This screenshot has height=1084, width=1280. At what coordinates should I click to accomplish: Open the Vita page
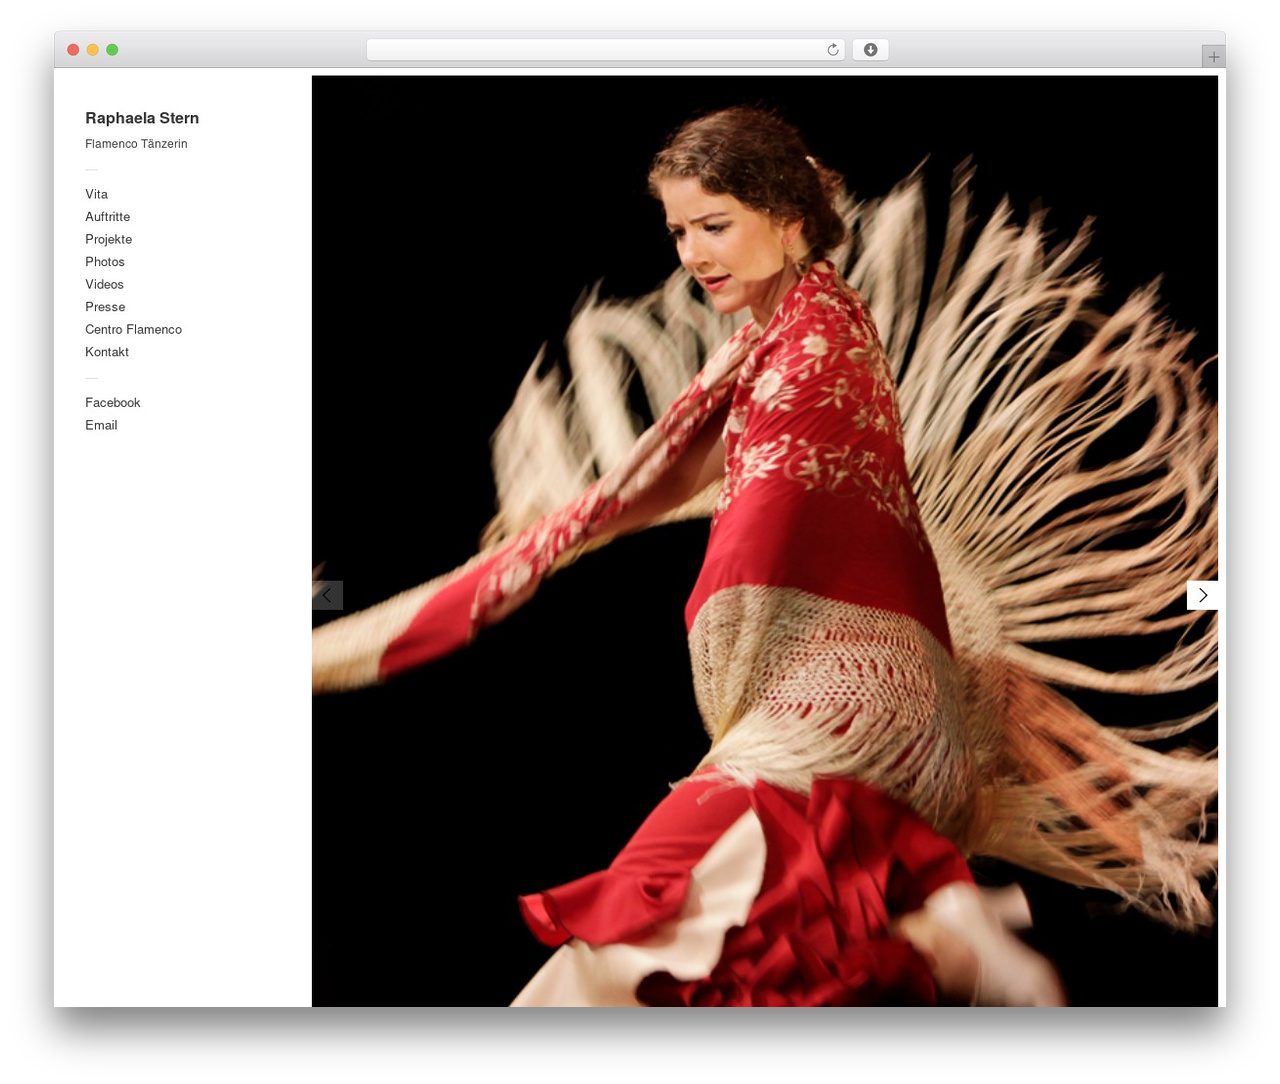click(x=96, y=194)
